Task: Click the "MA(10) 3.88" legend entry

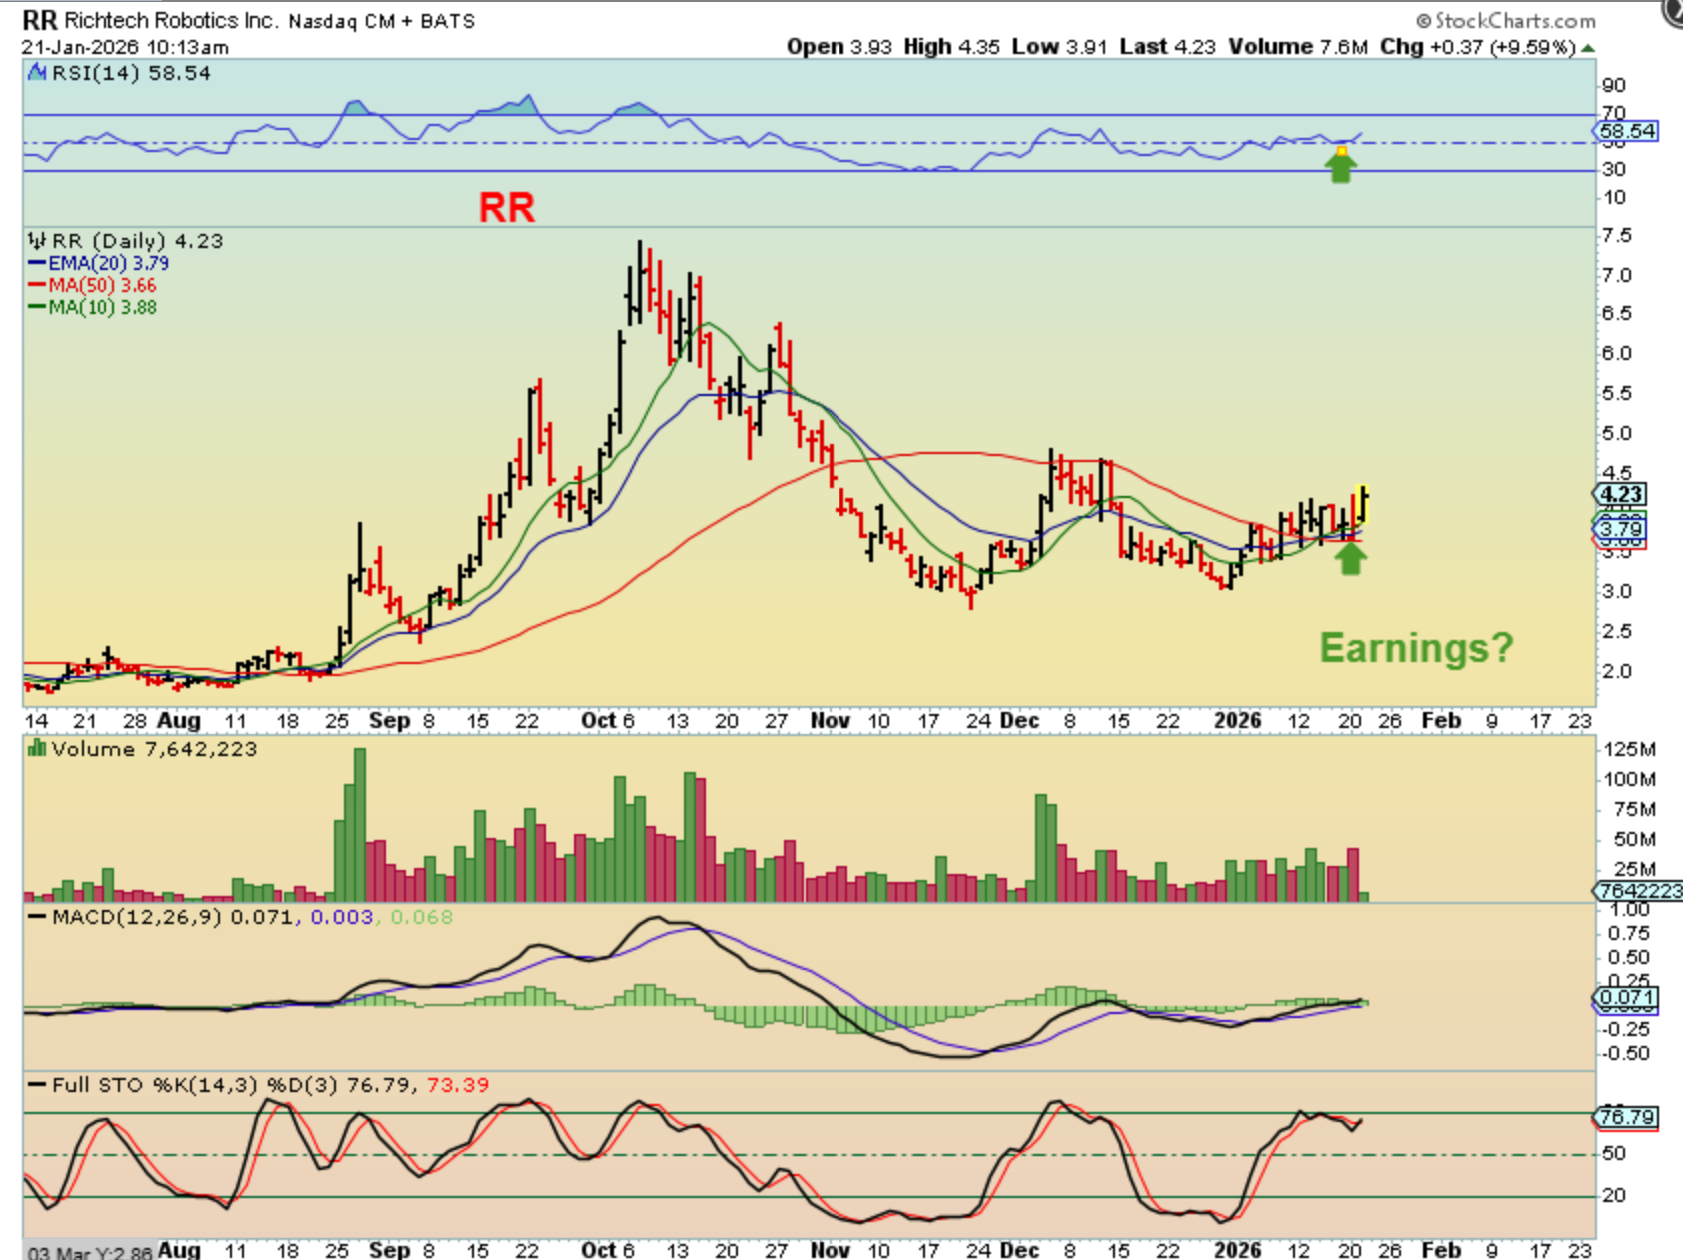Action: pyautogui.click(x=103, y=307)
